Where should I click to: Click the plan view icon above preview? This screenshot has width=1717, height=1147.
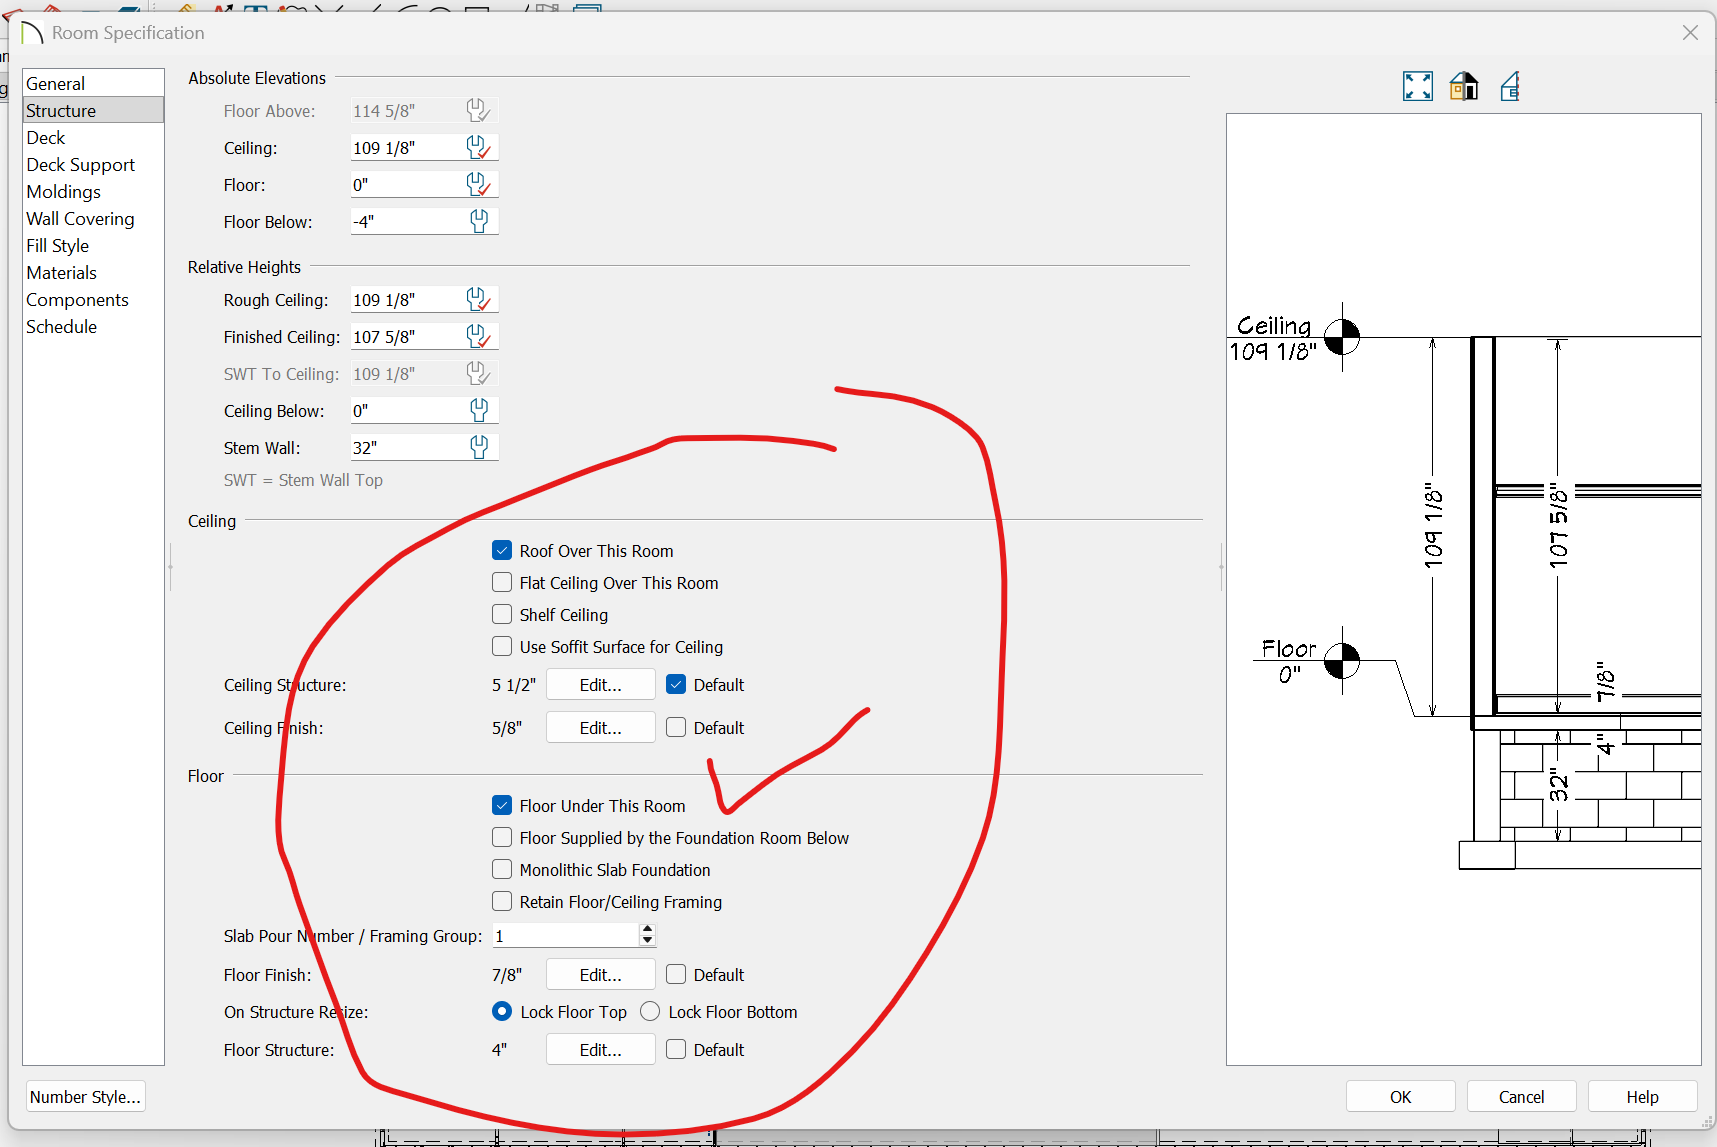coord(1510,87)
